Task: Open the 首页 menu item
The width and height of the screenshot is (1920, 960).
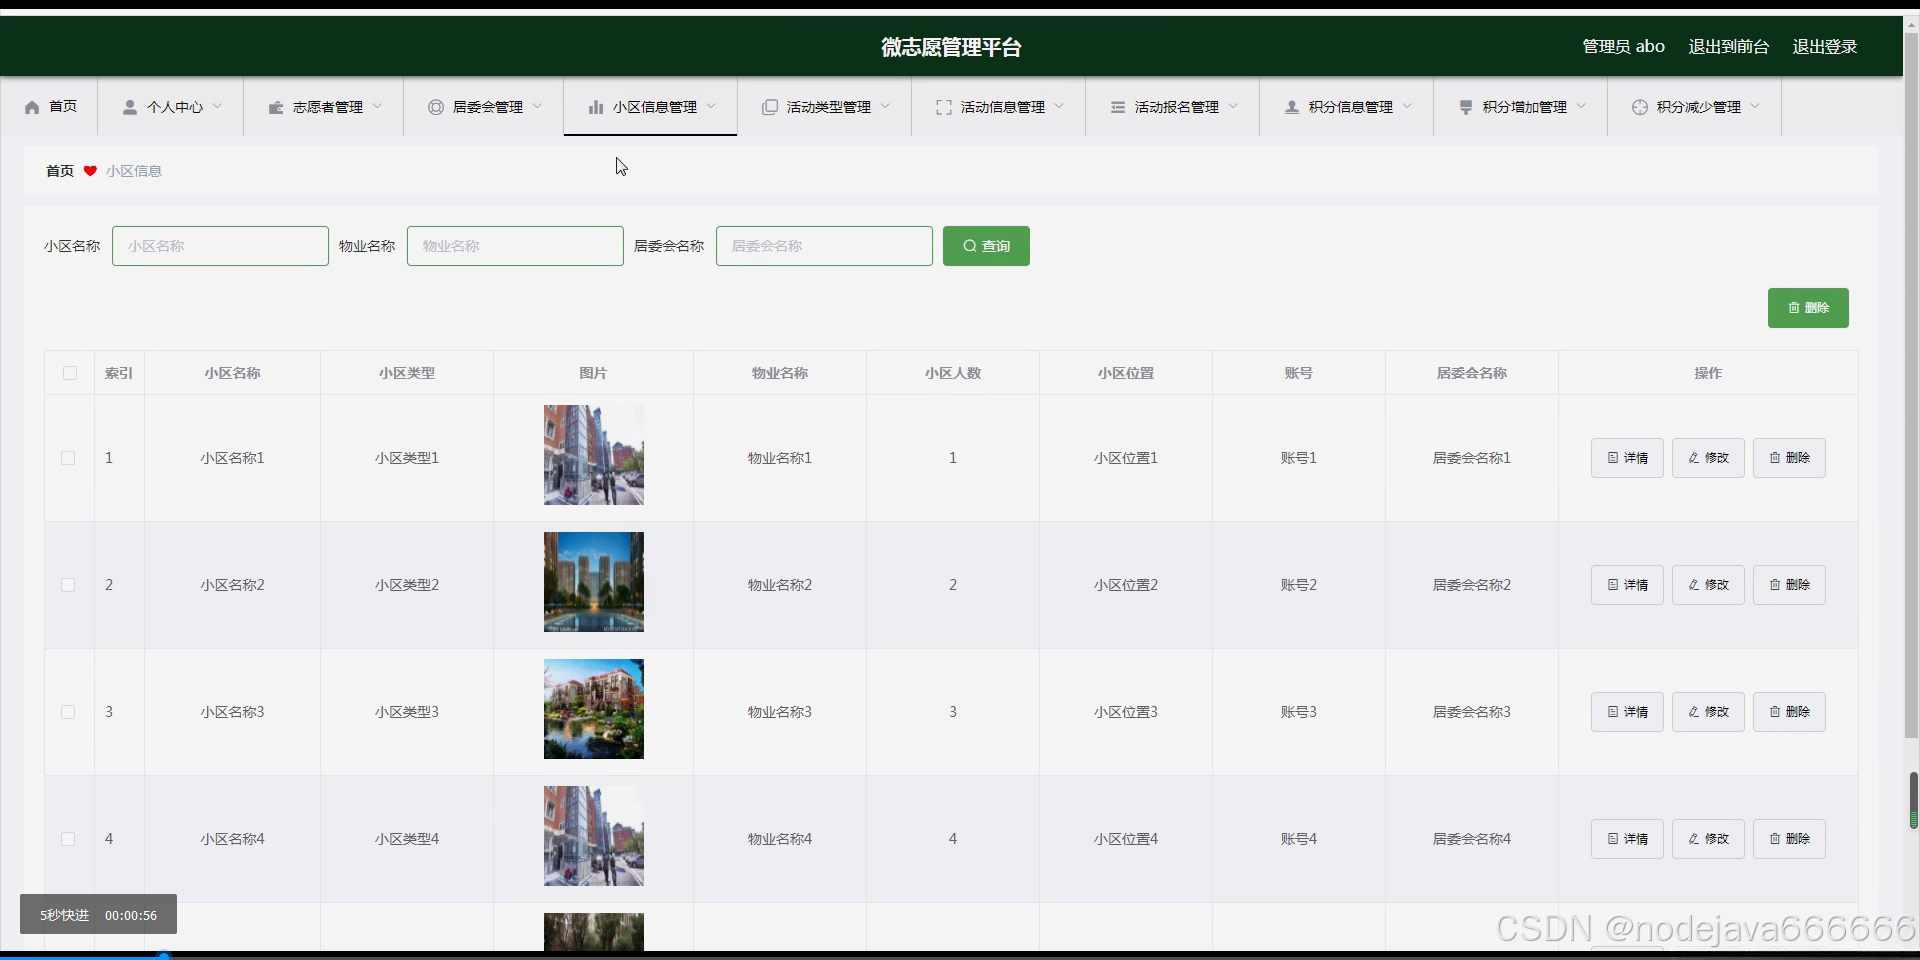Action: 50,107
